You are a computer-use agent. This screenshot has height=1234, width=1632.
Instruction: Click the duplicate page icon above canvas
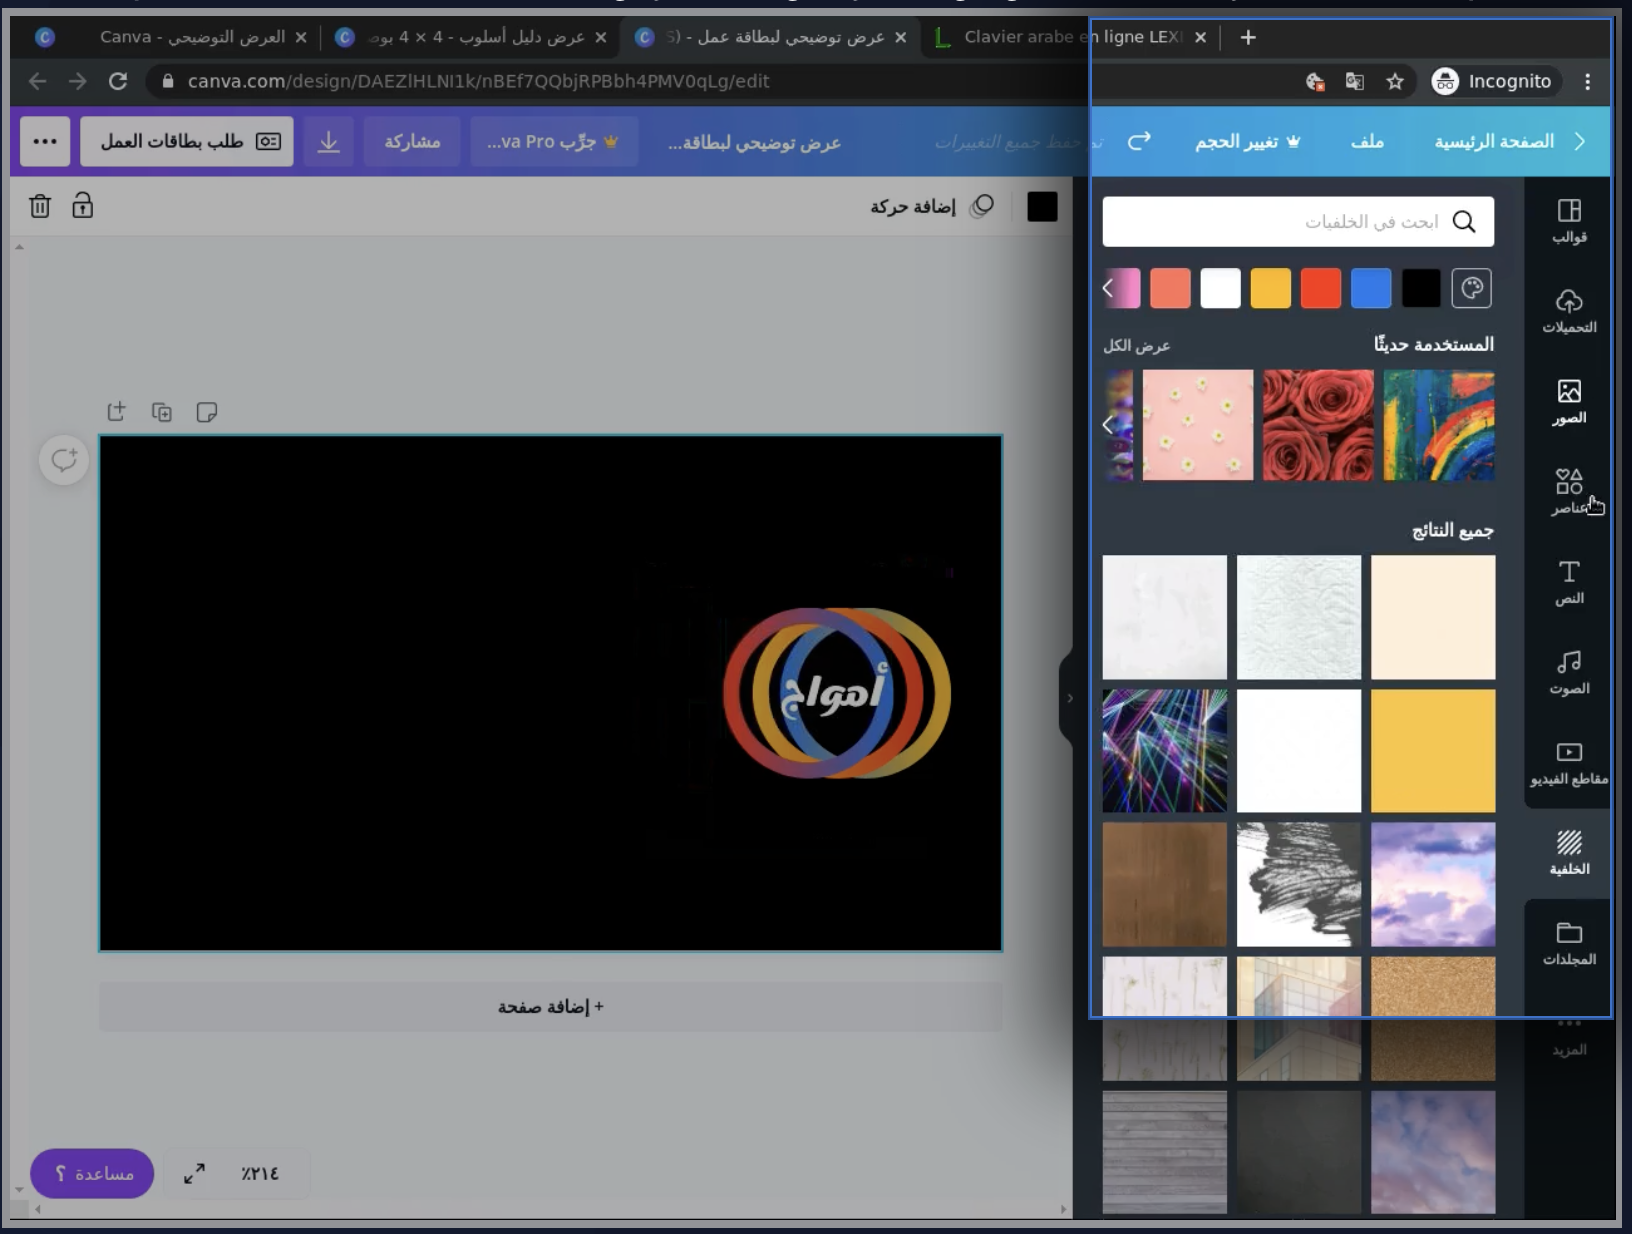tap(161, 412)
